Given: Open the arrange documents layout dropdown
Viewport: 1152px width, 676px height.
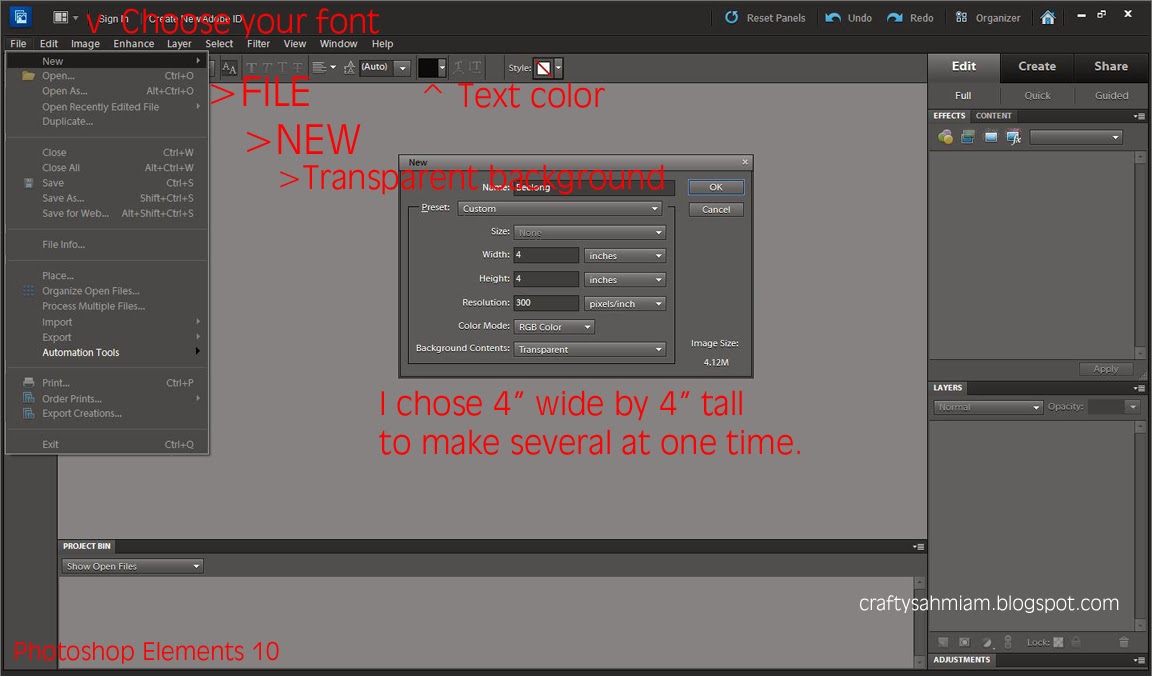Looking at the screenshot, I should coord(65,17).
